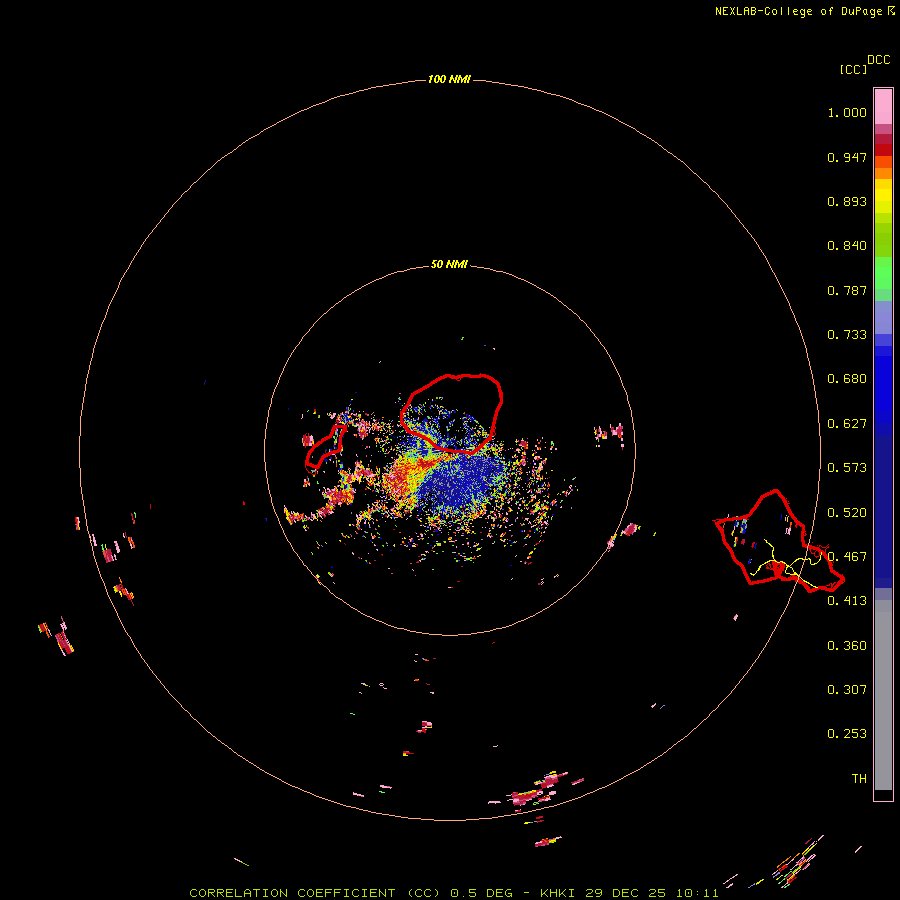Click the [CC] units label
The width and height of the screenshot is (900, 900).
(x=853, y=69)
